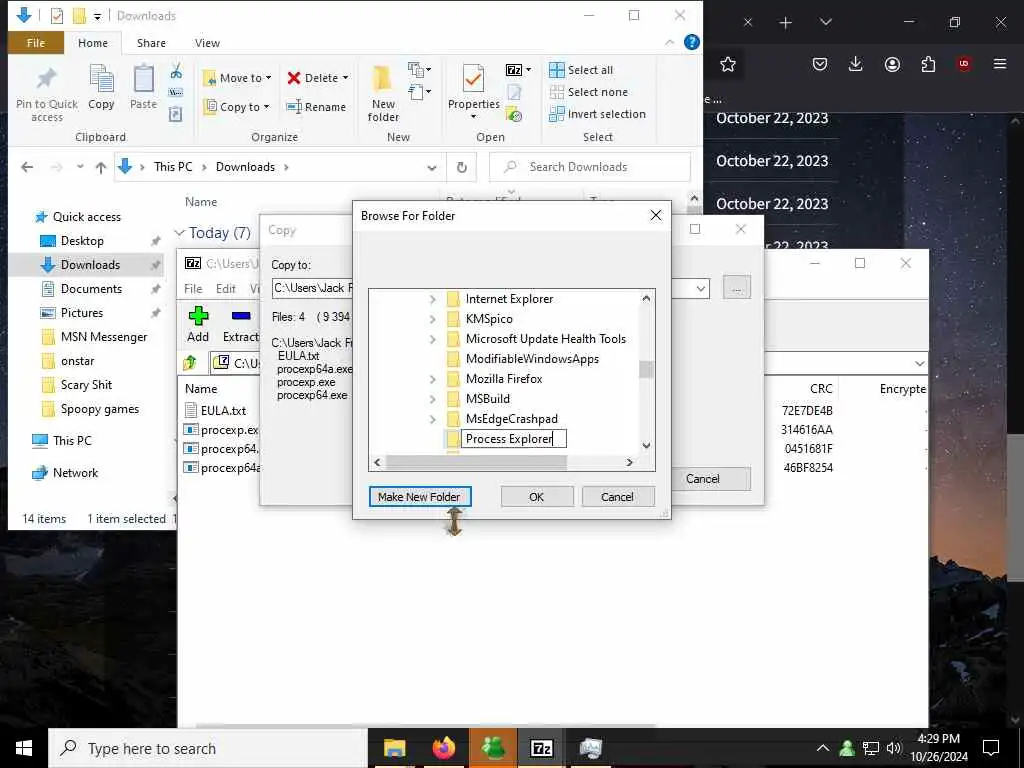
Task: Open the notification center icon
Action: [x=991, y=748]
